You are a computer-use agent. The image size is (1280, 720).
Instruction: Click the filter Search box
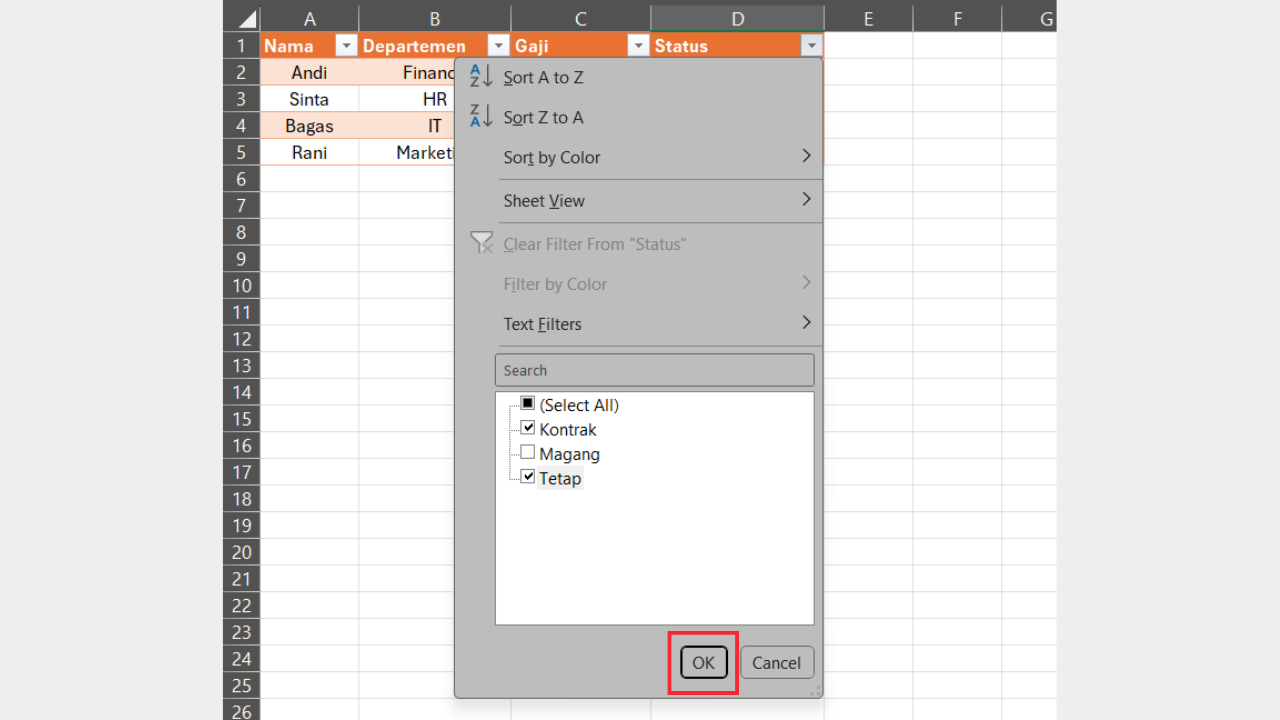pyautogui.click(x=654, y=370)
